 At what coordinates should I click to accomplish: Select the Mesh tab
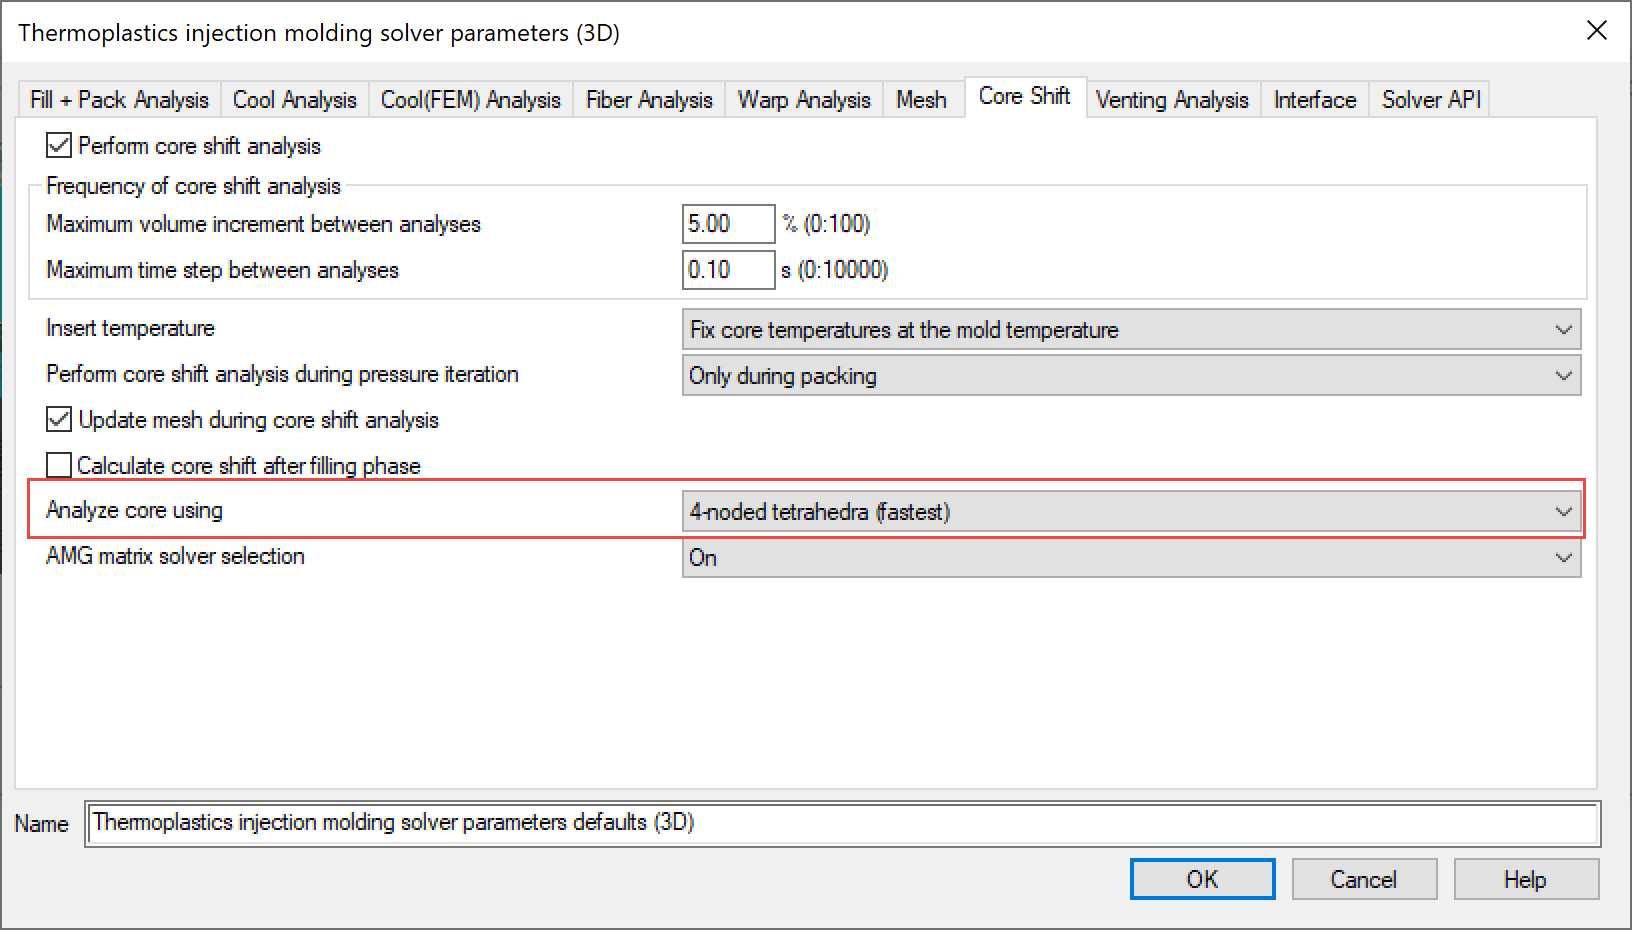[x=921, y=99]
